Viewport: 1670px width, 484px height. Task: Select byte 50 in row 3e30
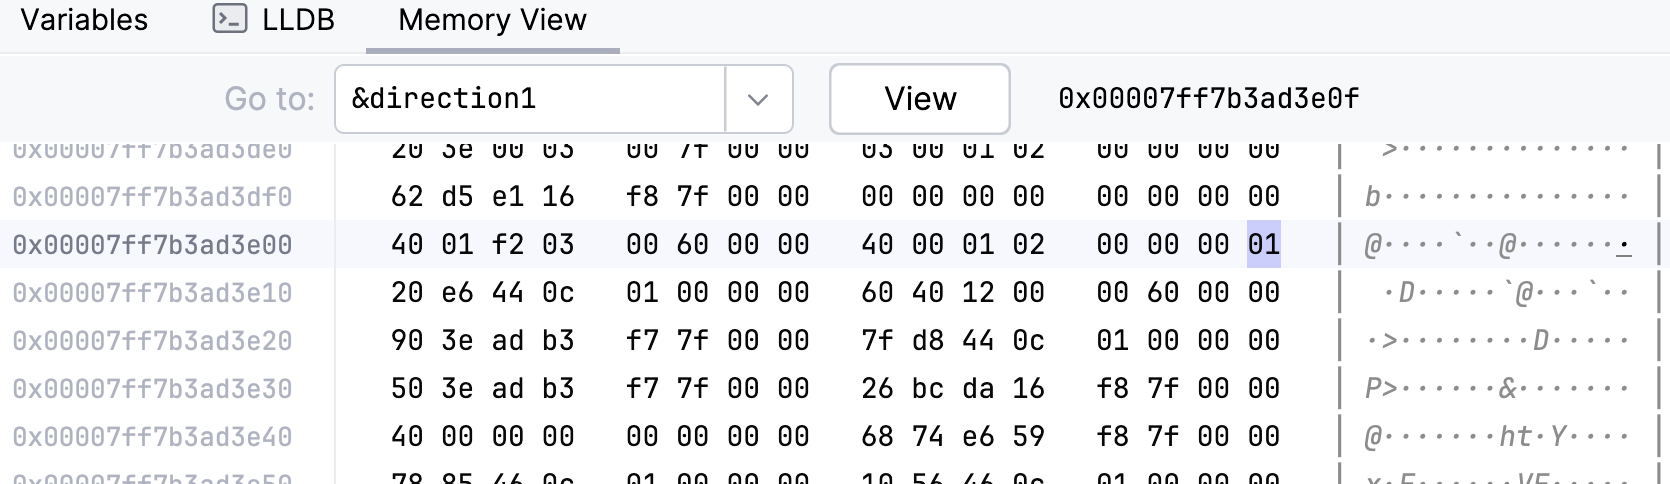pos(407,388)
